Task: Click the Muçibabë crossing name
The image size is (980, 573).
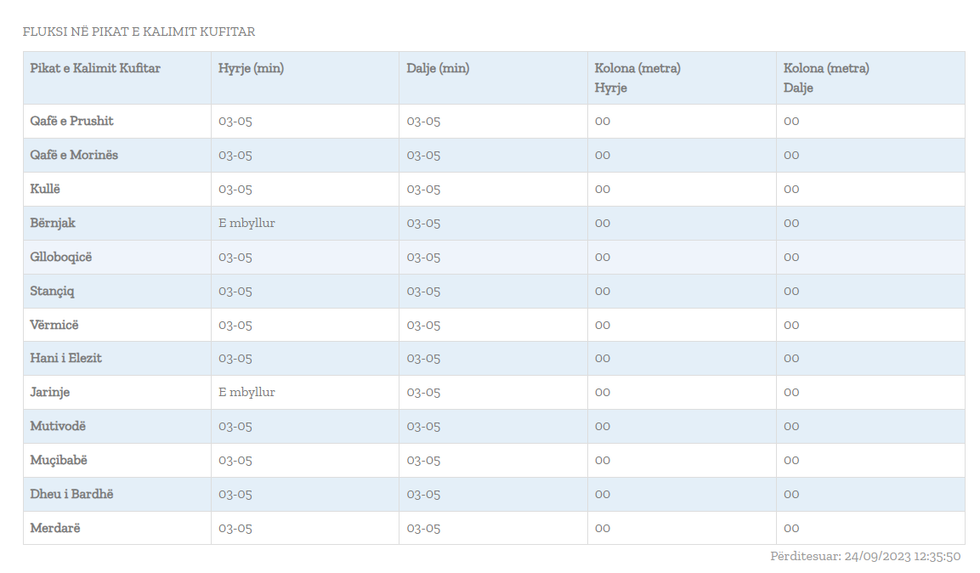Action: coord(58,460)
